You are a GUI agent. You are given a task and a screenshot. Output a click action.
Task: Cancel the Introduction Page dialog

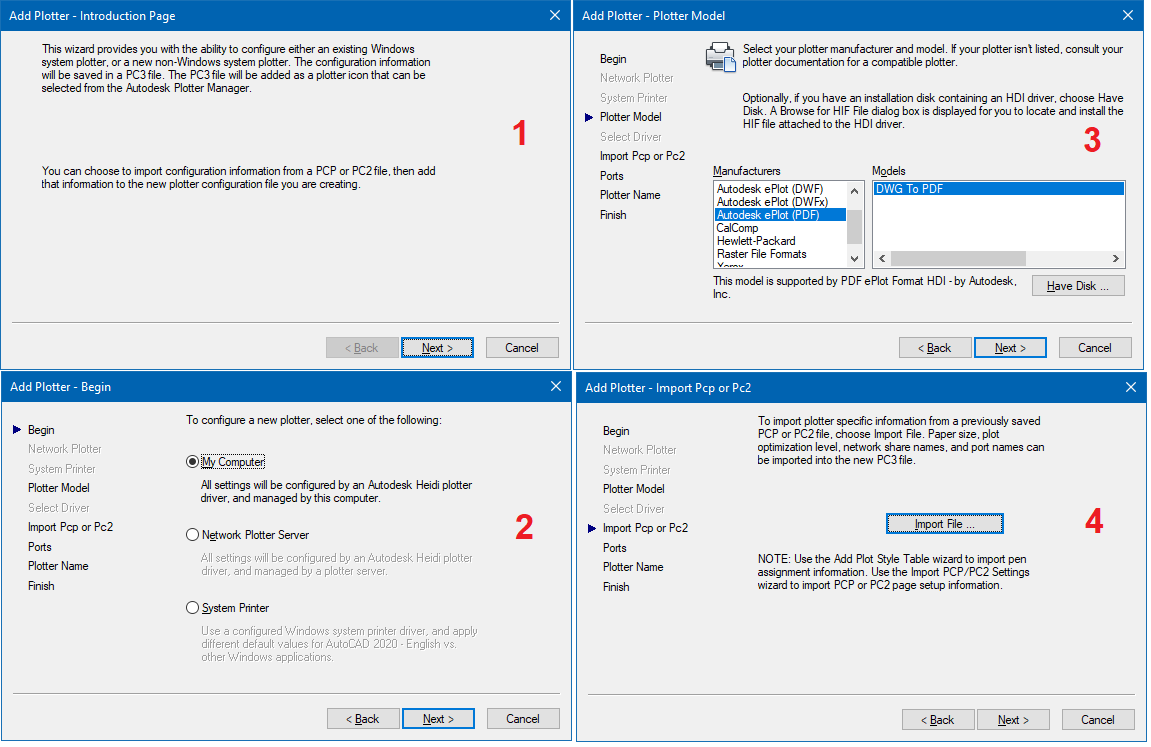coord(522,348)
